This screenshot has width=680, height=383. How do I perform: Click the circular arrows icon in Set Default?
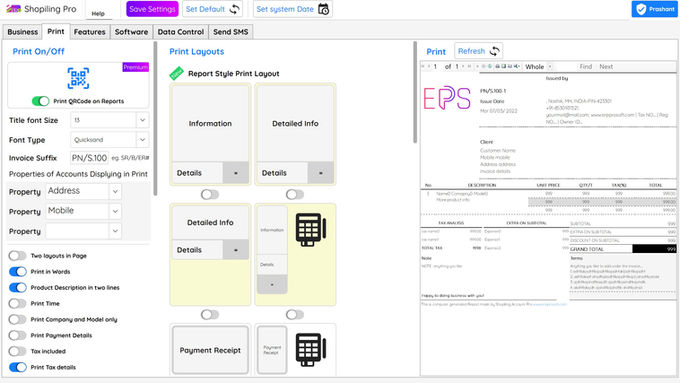click(x=234, y=9)
